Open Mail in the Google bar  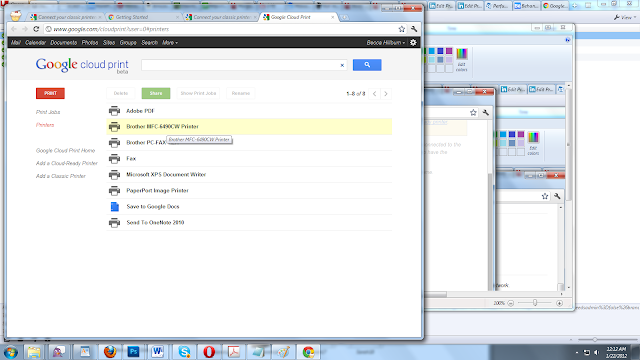point(16,42)
